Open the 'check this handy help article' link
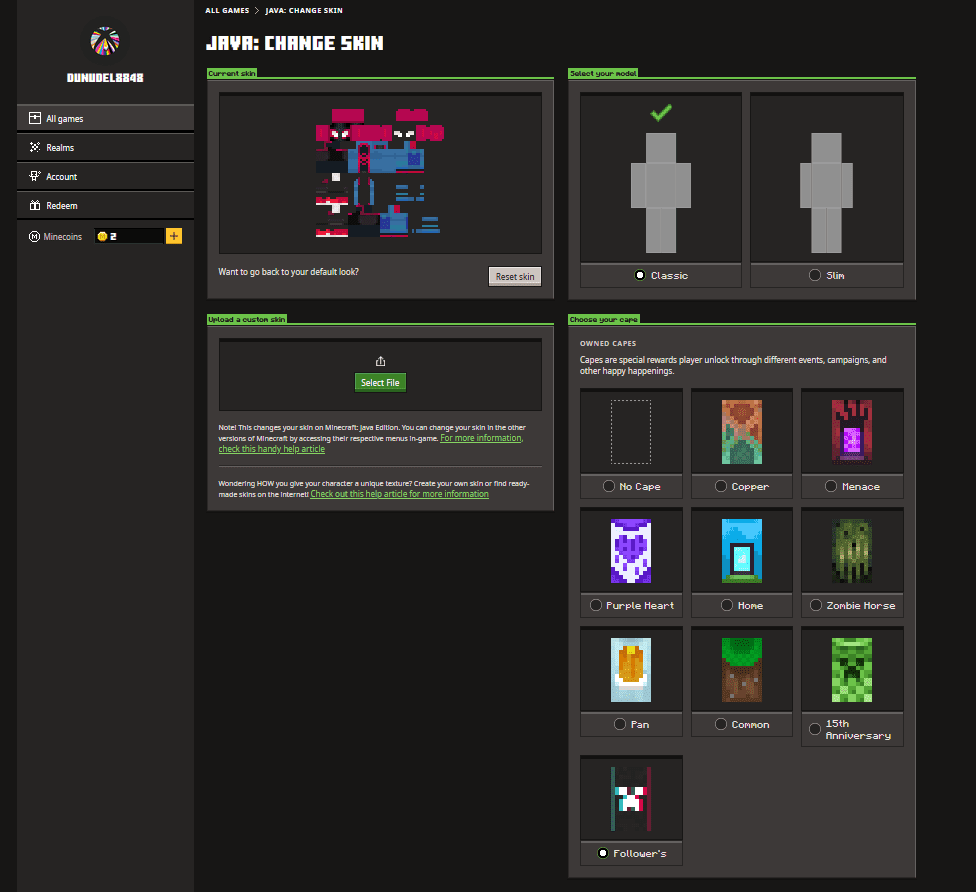 pos(271,448)
